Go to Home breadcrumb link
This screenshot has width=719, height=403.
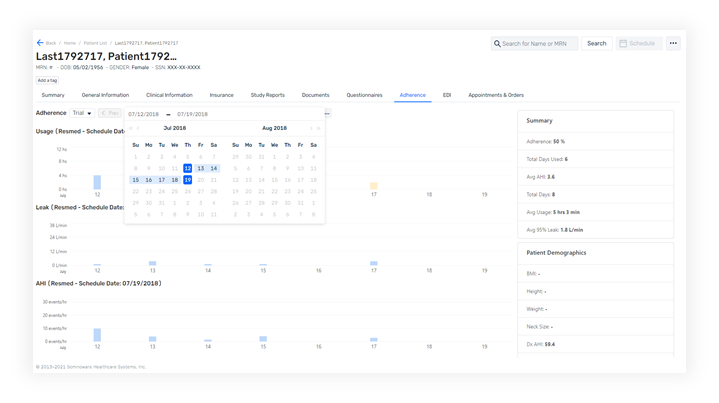(70, 43)
